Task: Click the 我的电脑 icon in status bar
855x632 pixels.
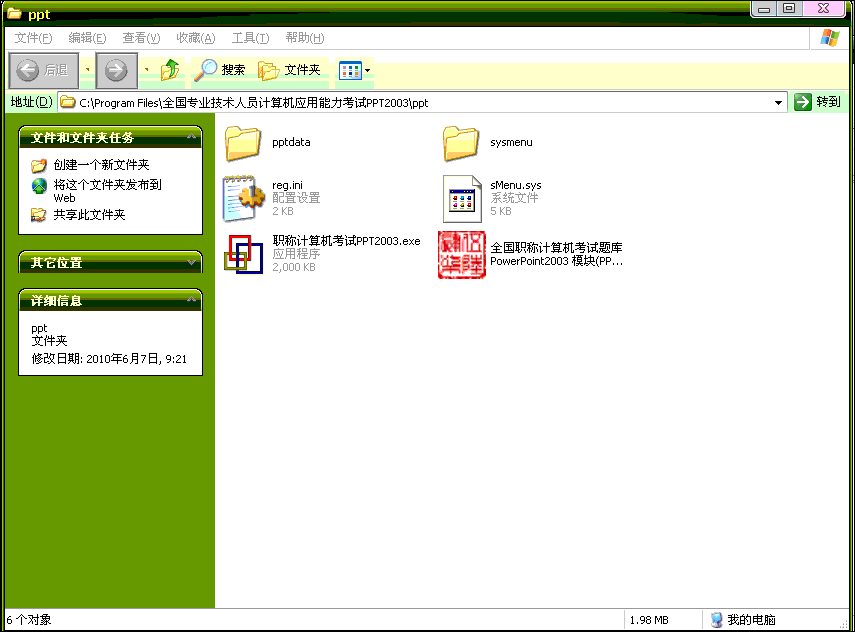Action: [717, 619]
